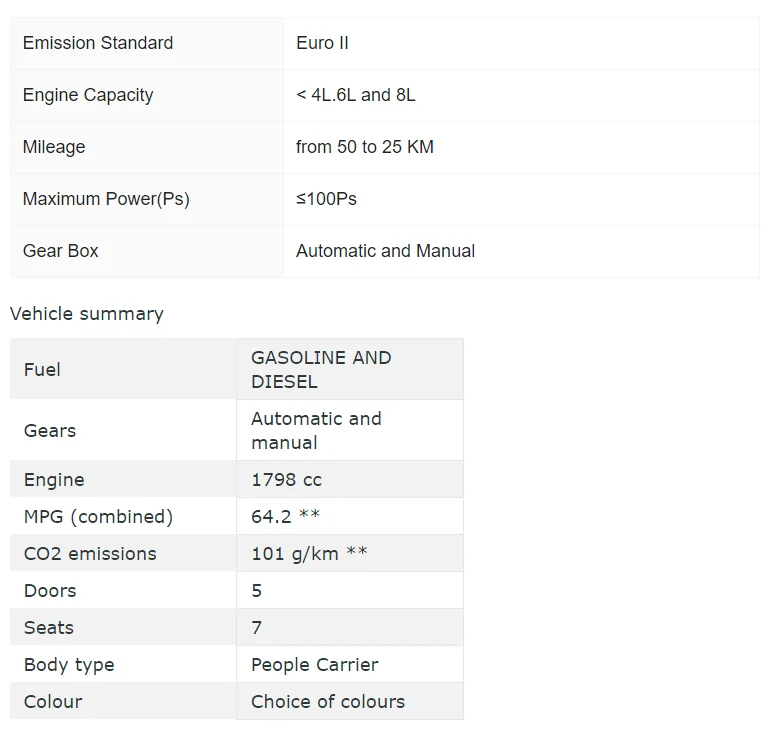Viewport: 774px width, 736px height.
Task: Select the ≤100Ps value cell
Action: pos(326,199)
